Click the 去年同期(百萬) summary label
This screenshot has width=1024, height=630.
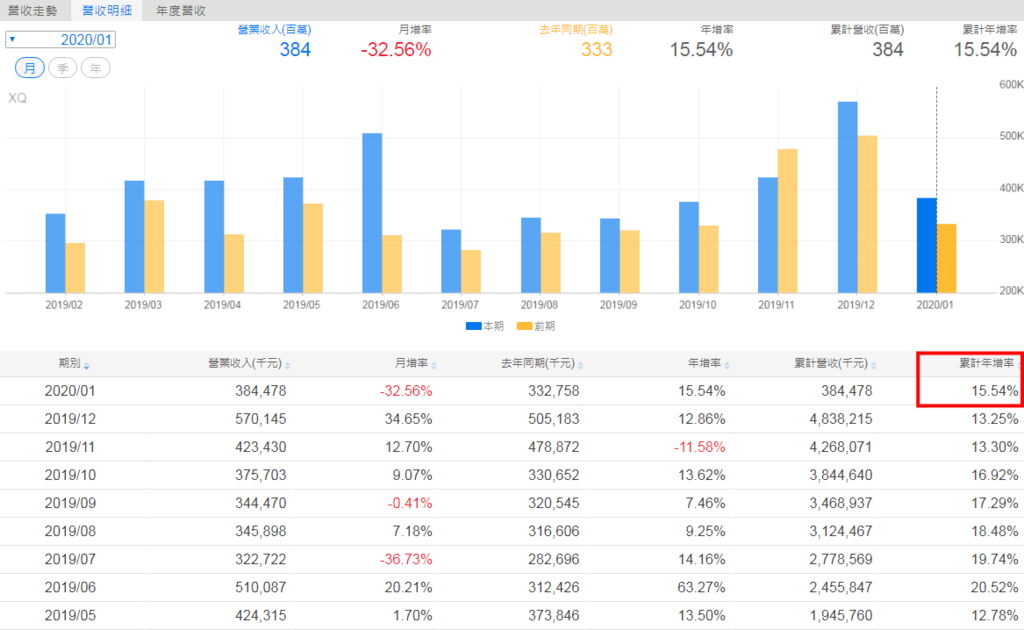[576, 29]
